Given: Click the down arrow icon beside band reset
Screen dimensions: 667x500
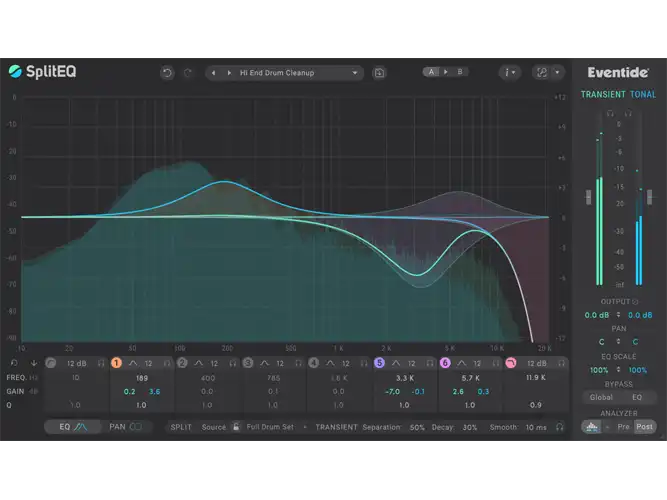Looking at the screenshot, I should 34,363.
